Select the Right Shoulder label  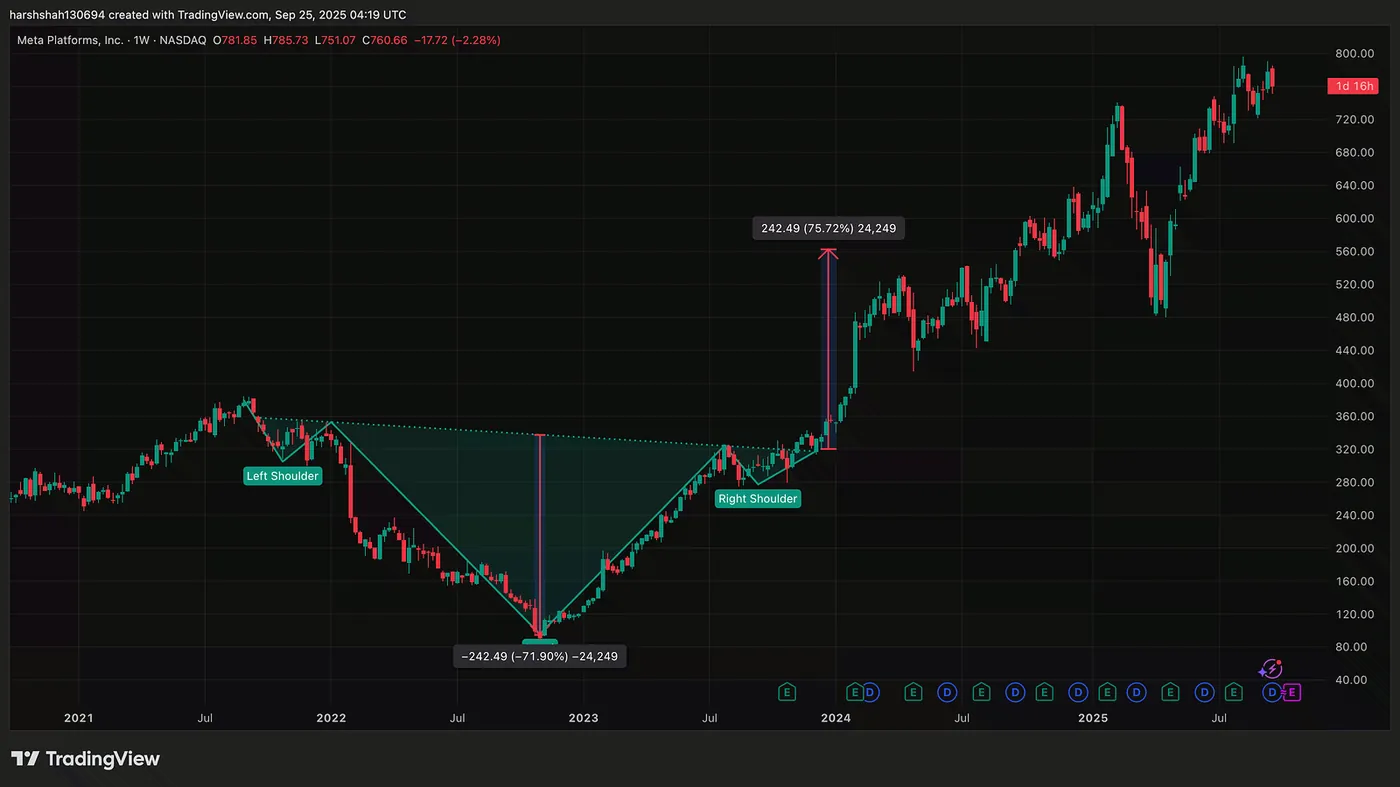[x=758, y=498]
